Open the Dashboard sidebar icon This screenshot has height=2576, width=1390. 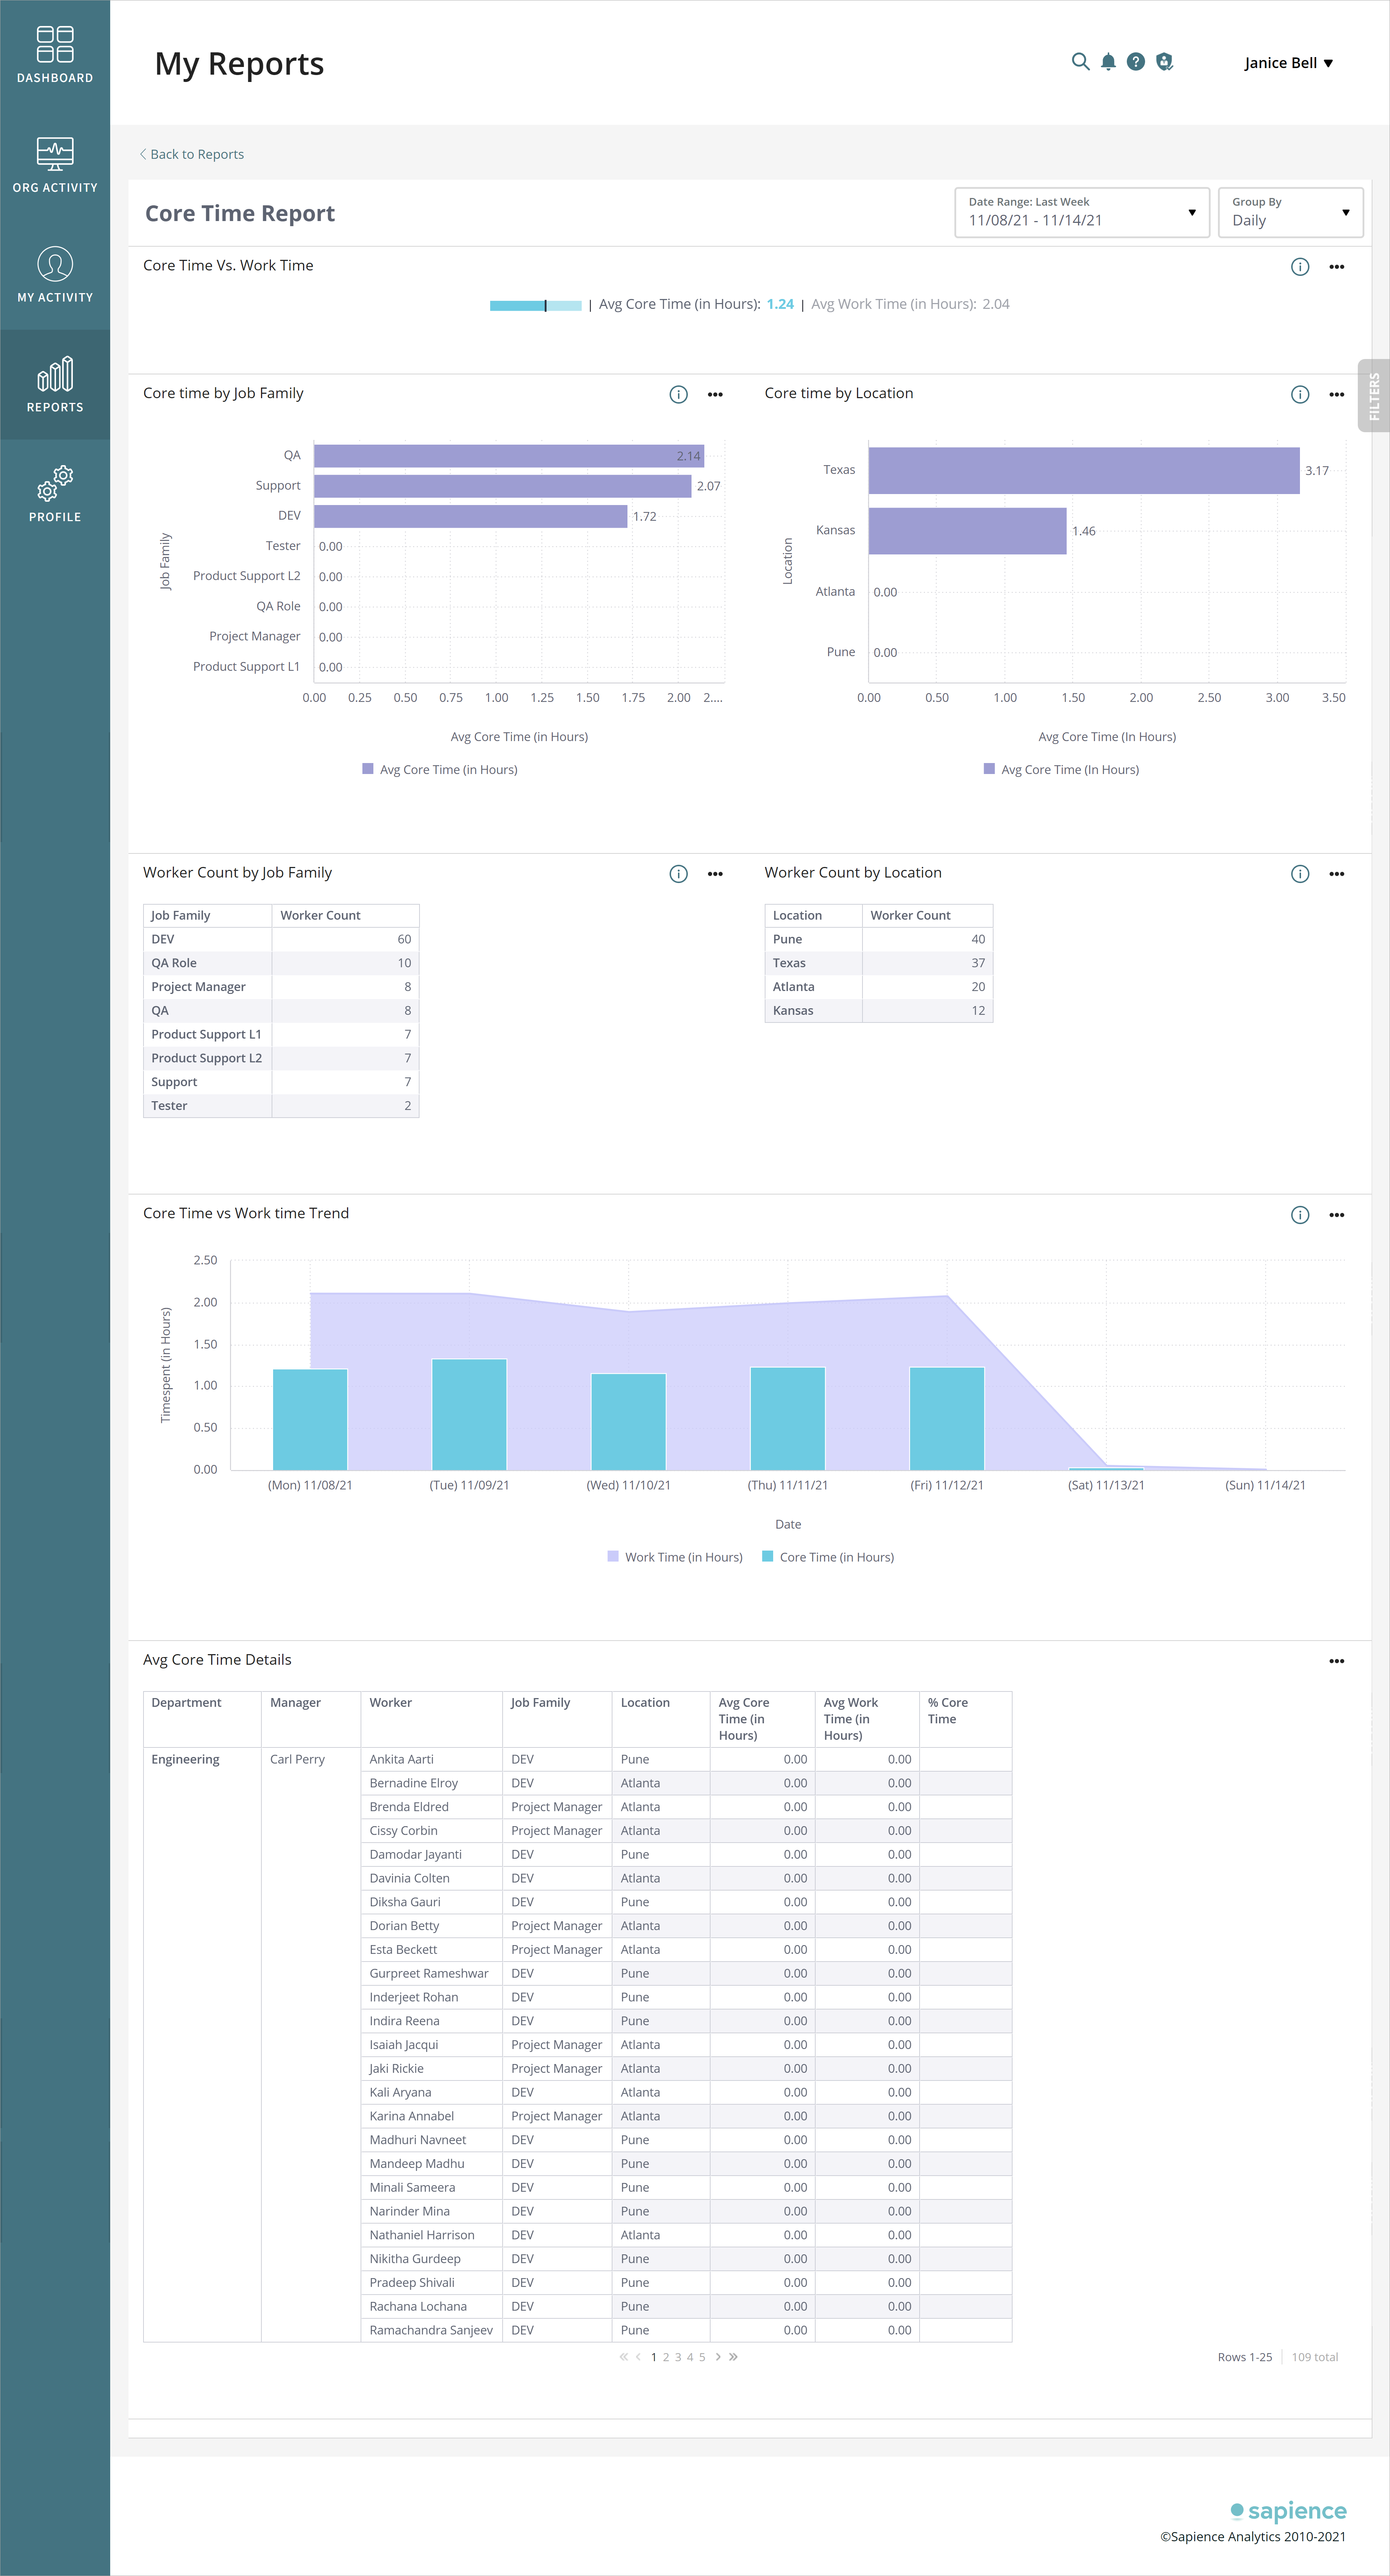point(55,55)
